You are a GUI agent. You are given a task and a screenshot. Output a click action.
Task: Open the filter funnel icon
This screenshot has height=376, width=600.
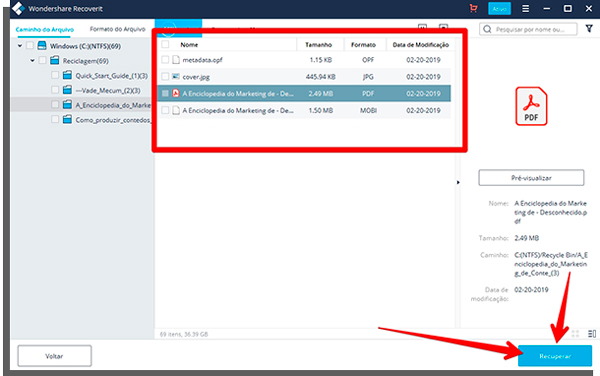[589, 29]
